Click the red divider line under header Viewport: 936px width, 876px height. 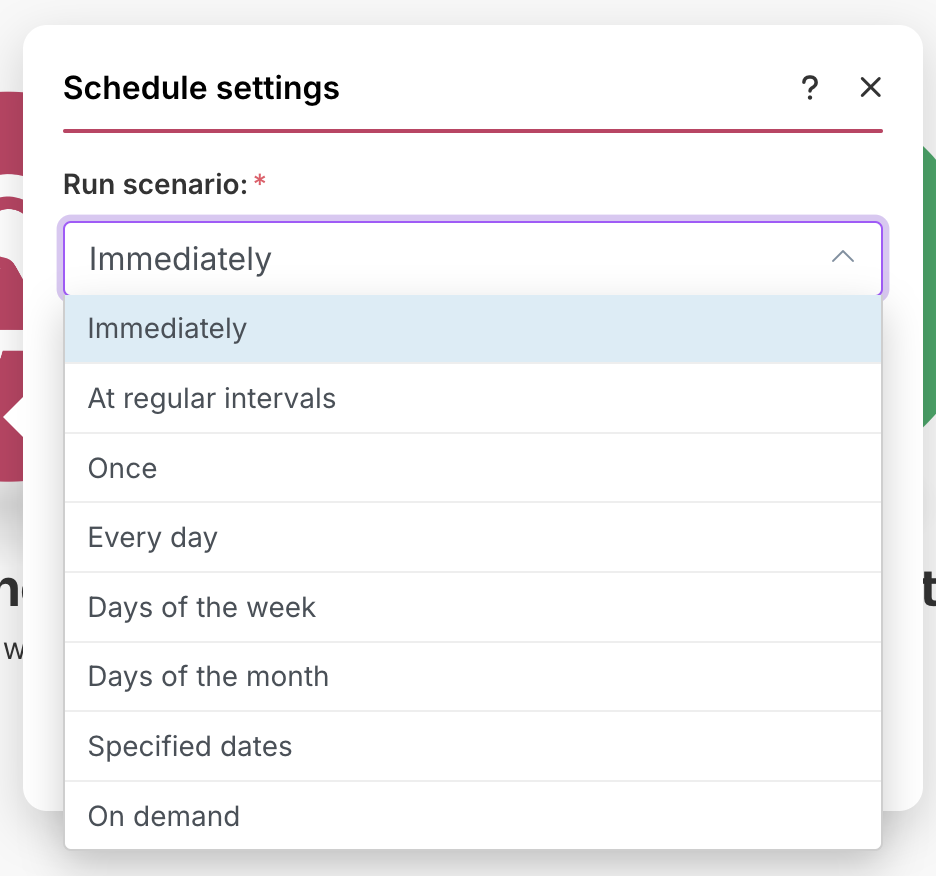click(x=472, y=131)
